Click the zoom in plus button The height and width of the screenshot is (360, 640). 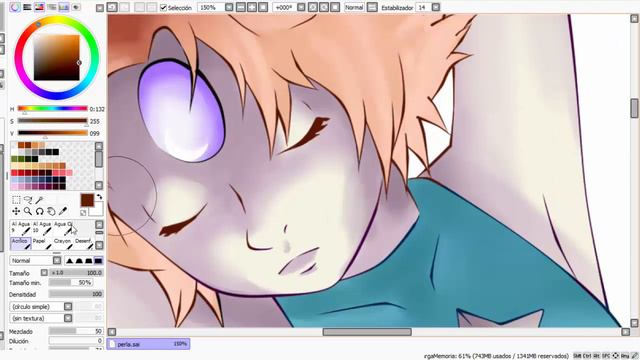coord(252,7)
